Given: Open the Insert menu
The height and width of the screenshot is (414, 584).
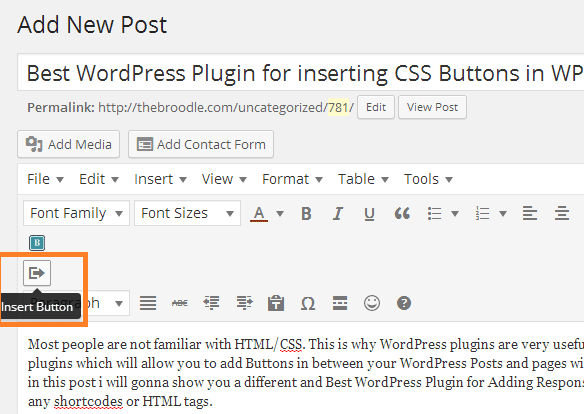Looking at the screenshot, I should tap(160, 179).
